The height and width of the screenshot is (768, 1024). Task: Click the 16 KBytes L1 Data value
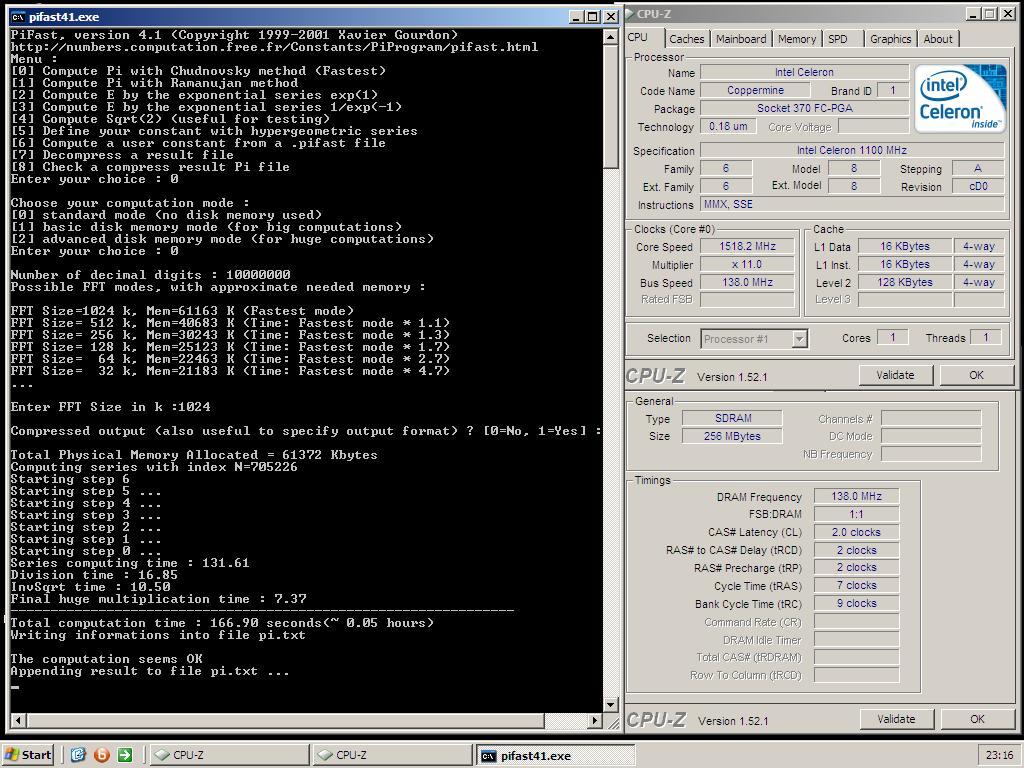(904, 246)
